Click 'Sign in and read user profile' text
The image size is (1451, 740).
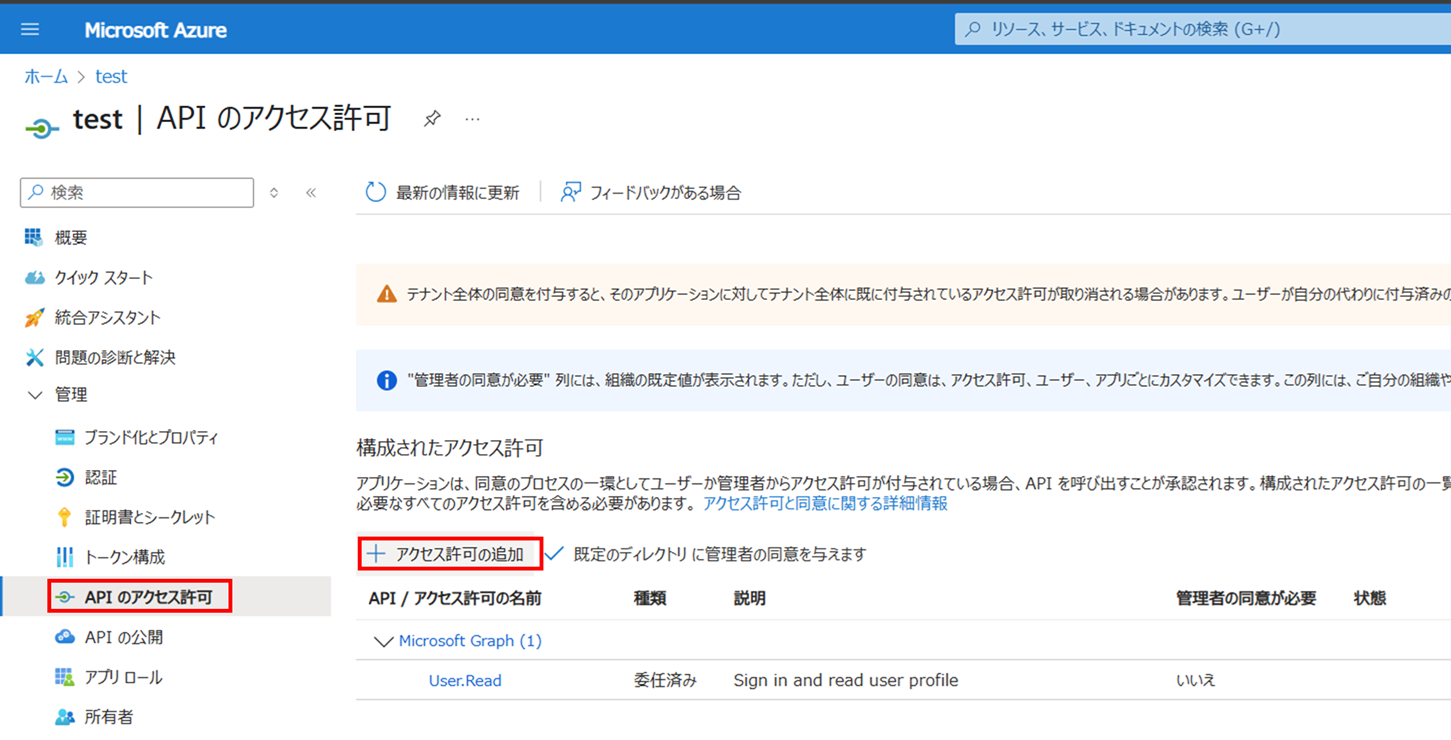point(846,681)
